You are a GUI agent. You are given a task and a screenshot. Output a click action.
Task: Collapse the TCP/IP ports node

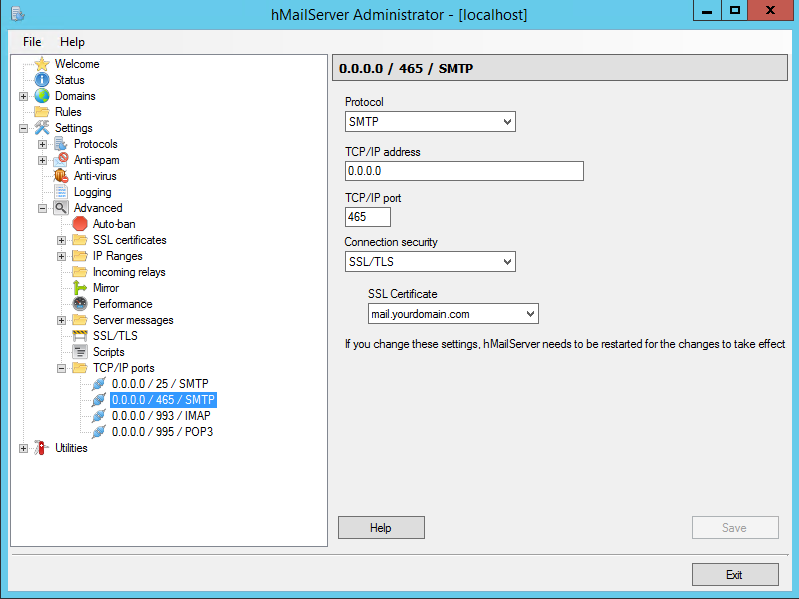coord(62,368)
